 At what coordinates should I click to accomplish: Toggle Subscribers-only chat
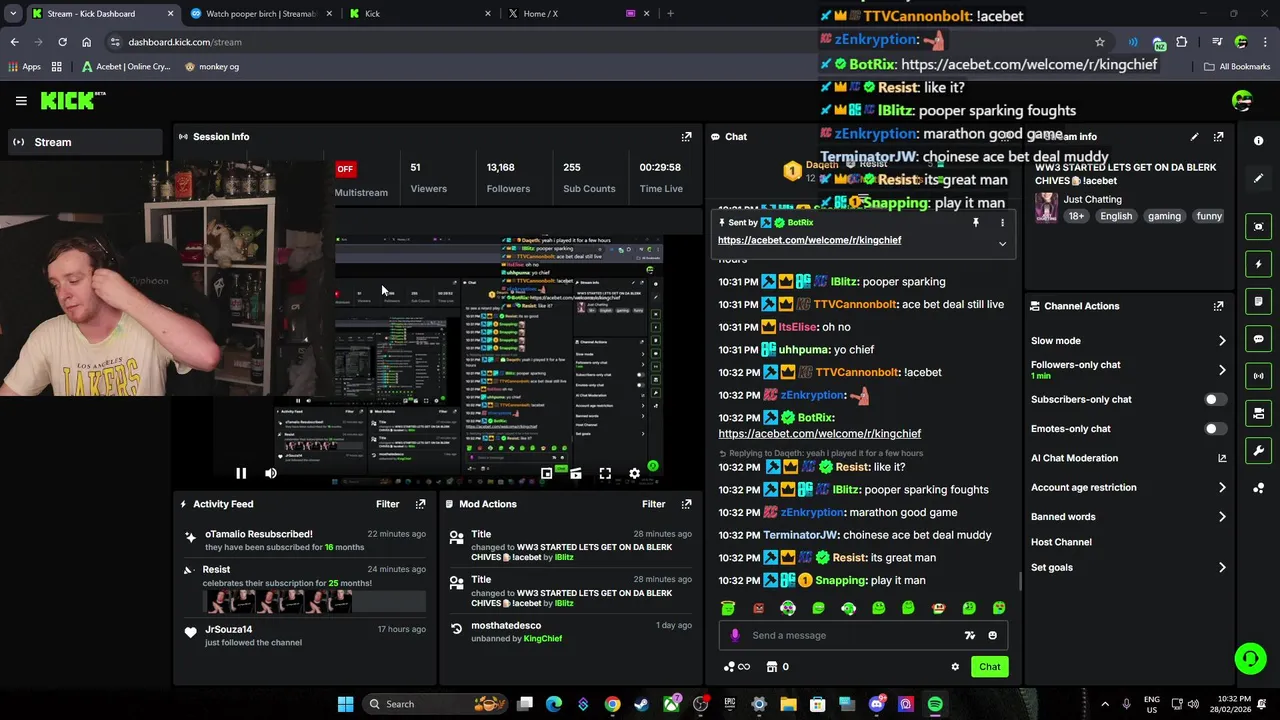(1215, 399)
